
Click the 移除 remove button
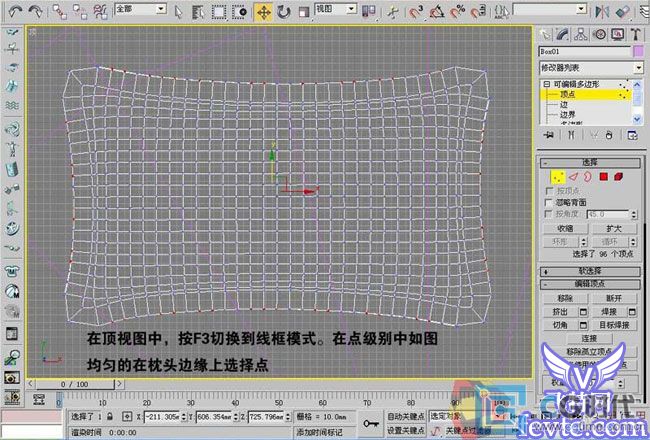[565, 298]
